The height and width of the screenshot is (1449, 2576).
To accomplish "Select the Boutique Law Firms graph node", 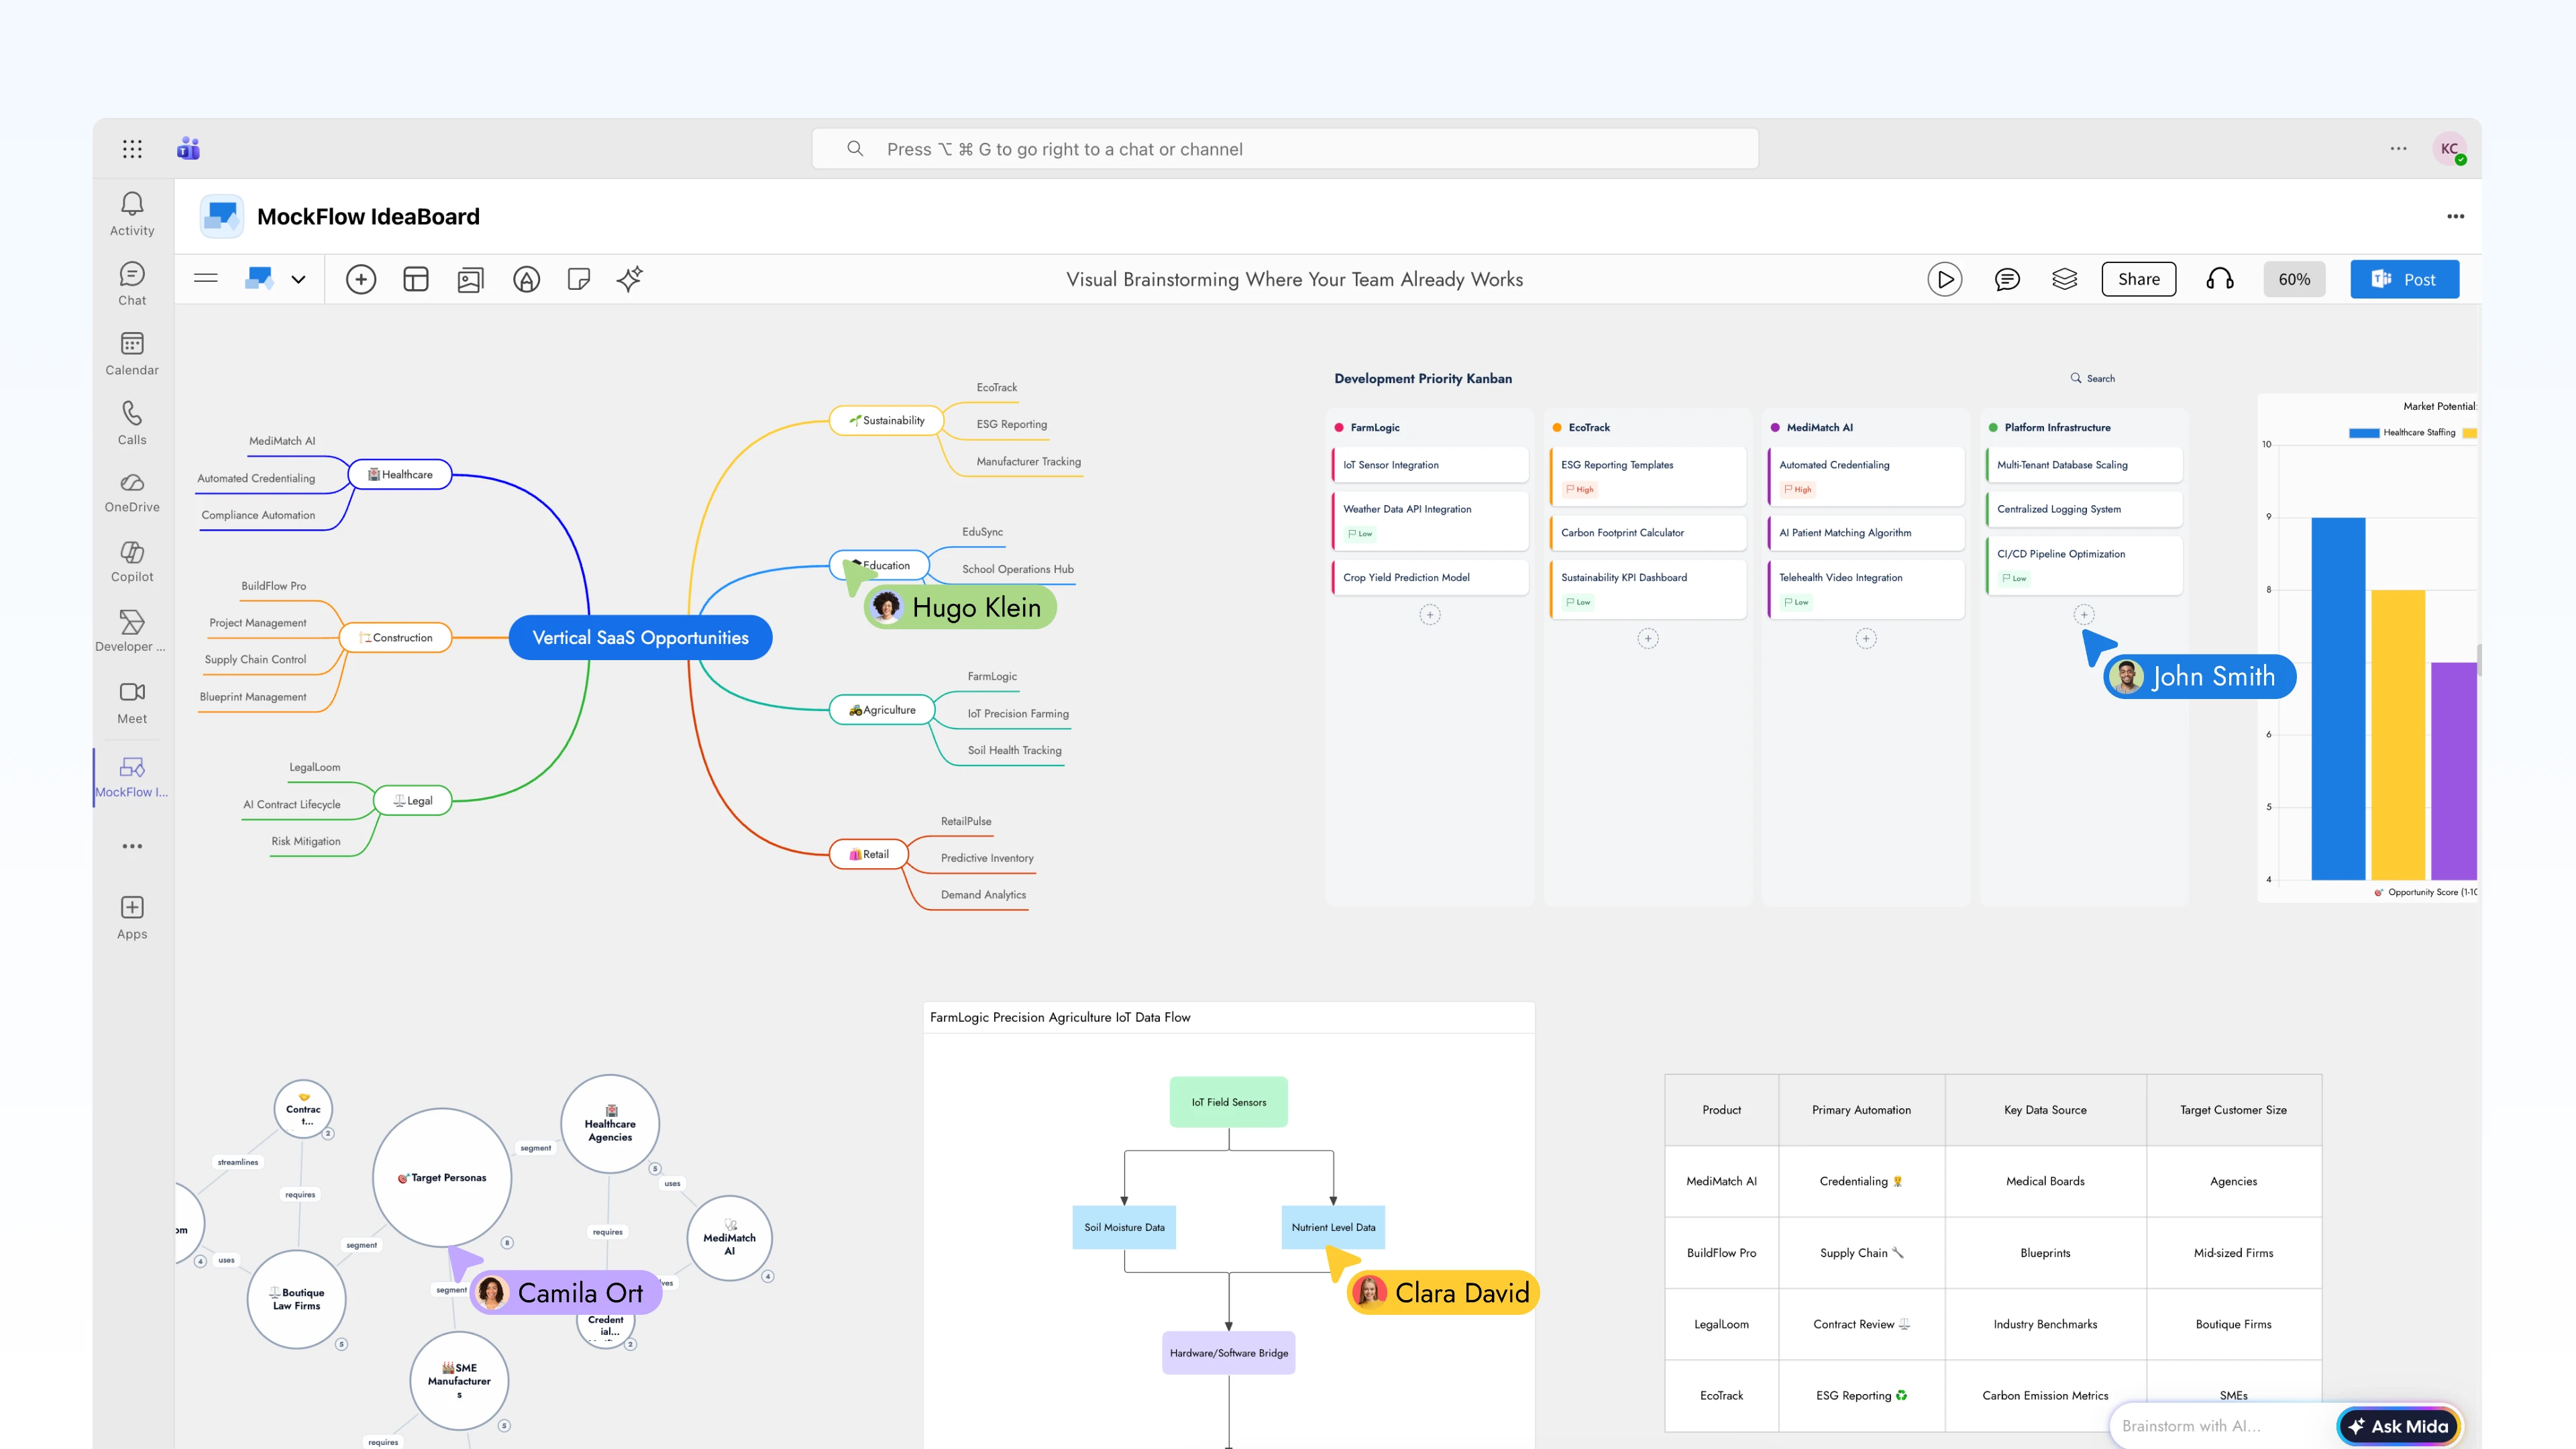I will (x=297, y=1299).
